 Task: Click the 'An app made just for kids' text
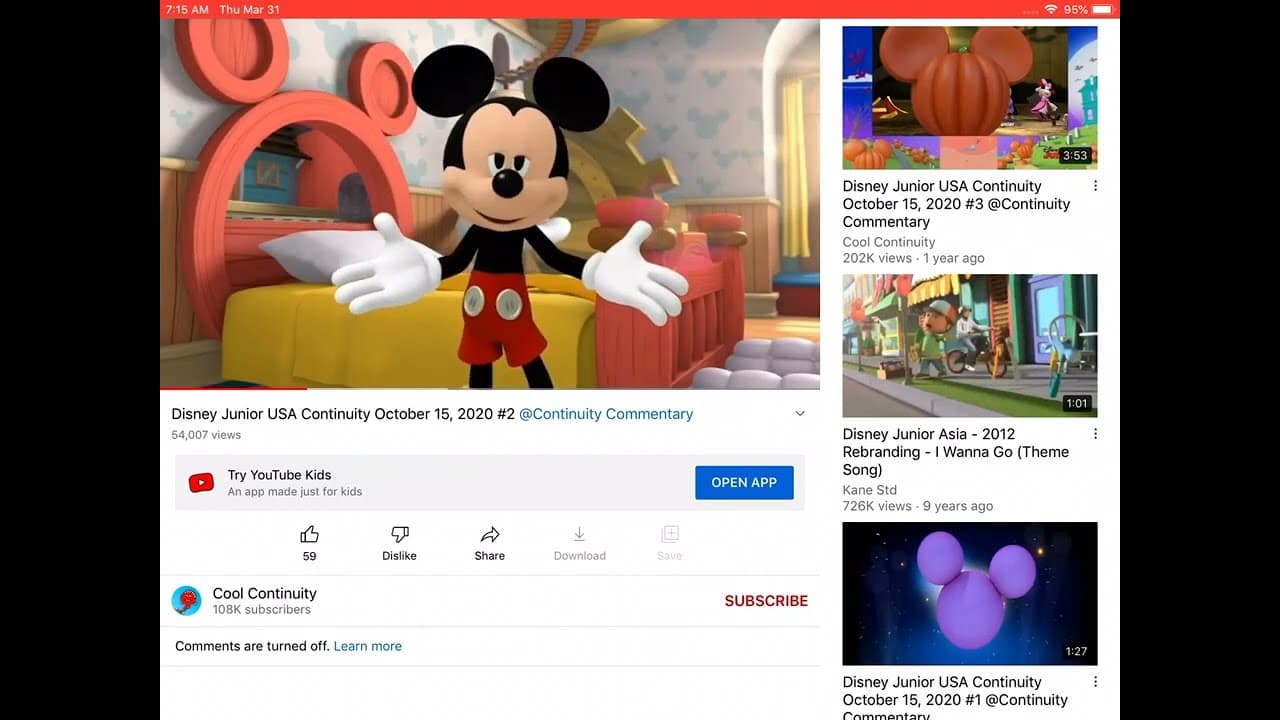[295, 492]
